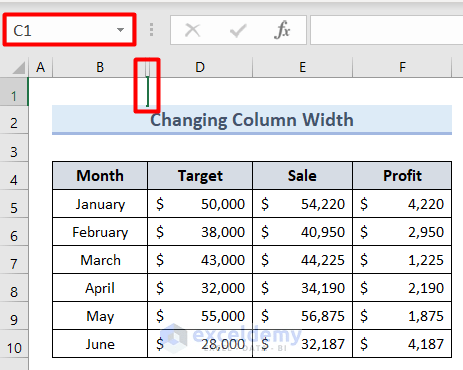Select the 2,950 profit cell
463x370 pixels.
[x=402, y=232]
